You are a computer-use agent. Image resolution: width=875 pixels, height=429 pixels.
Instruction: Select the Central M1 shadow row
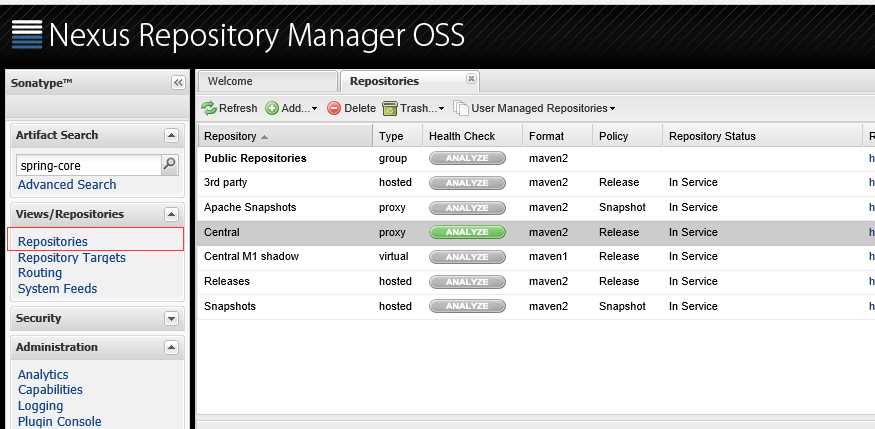point(536,257)
